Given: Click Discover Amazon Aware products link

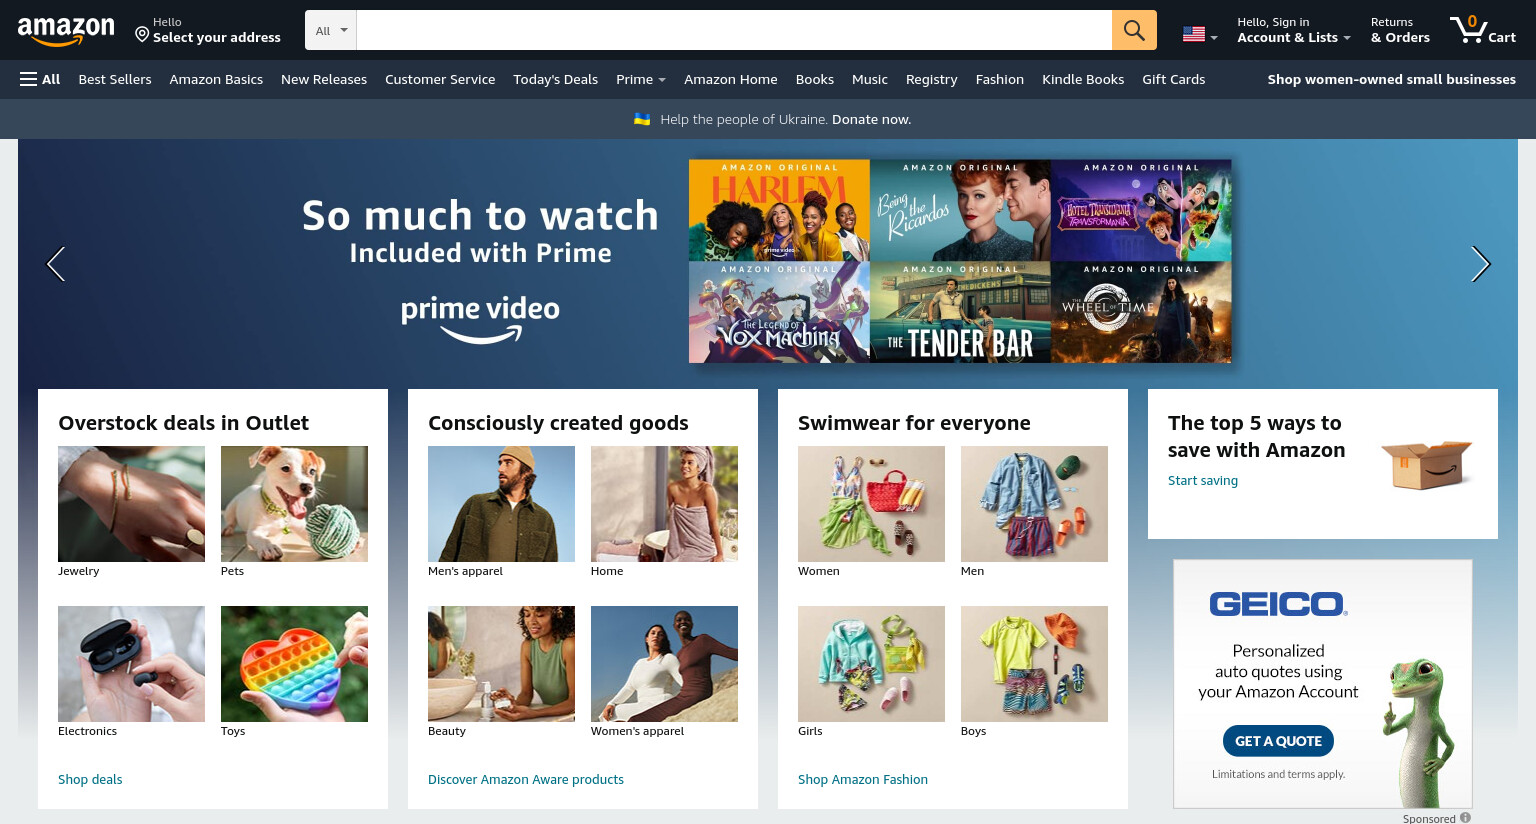Looking at the screenshot, I should [526, 779].
